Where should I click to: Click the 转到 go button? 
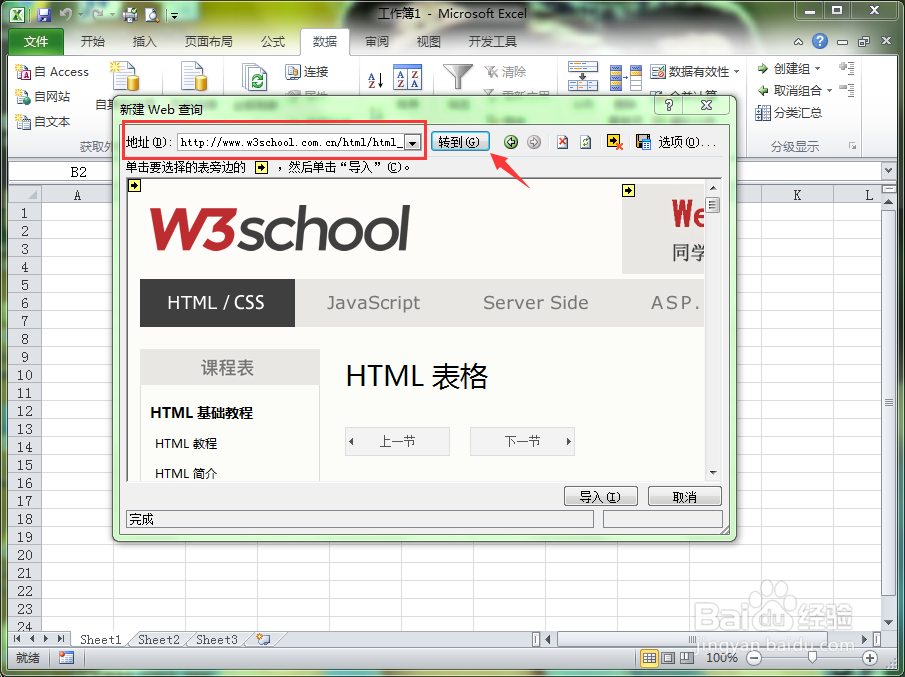(460, 142)
